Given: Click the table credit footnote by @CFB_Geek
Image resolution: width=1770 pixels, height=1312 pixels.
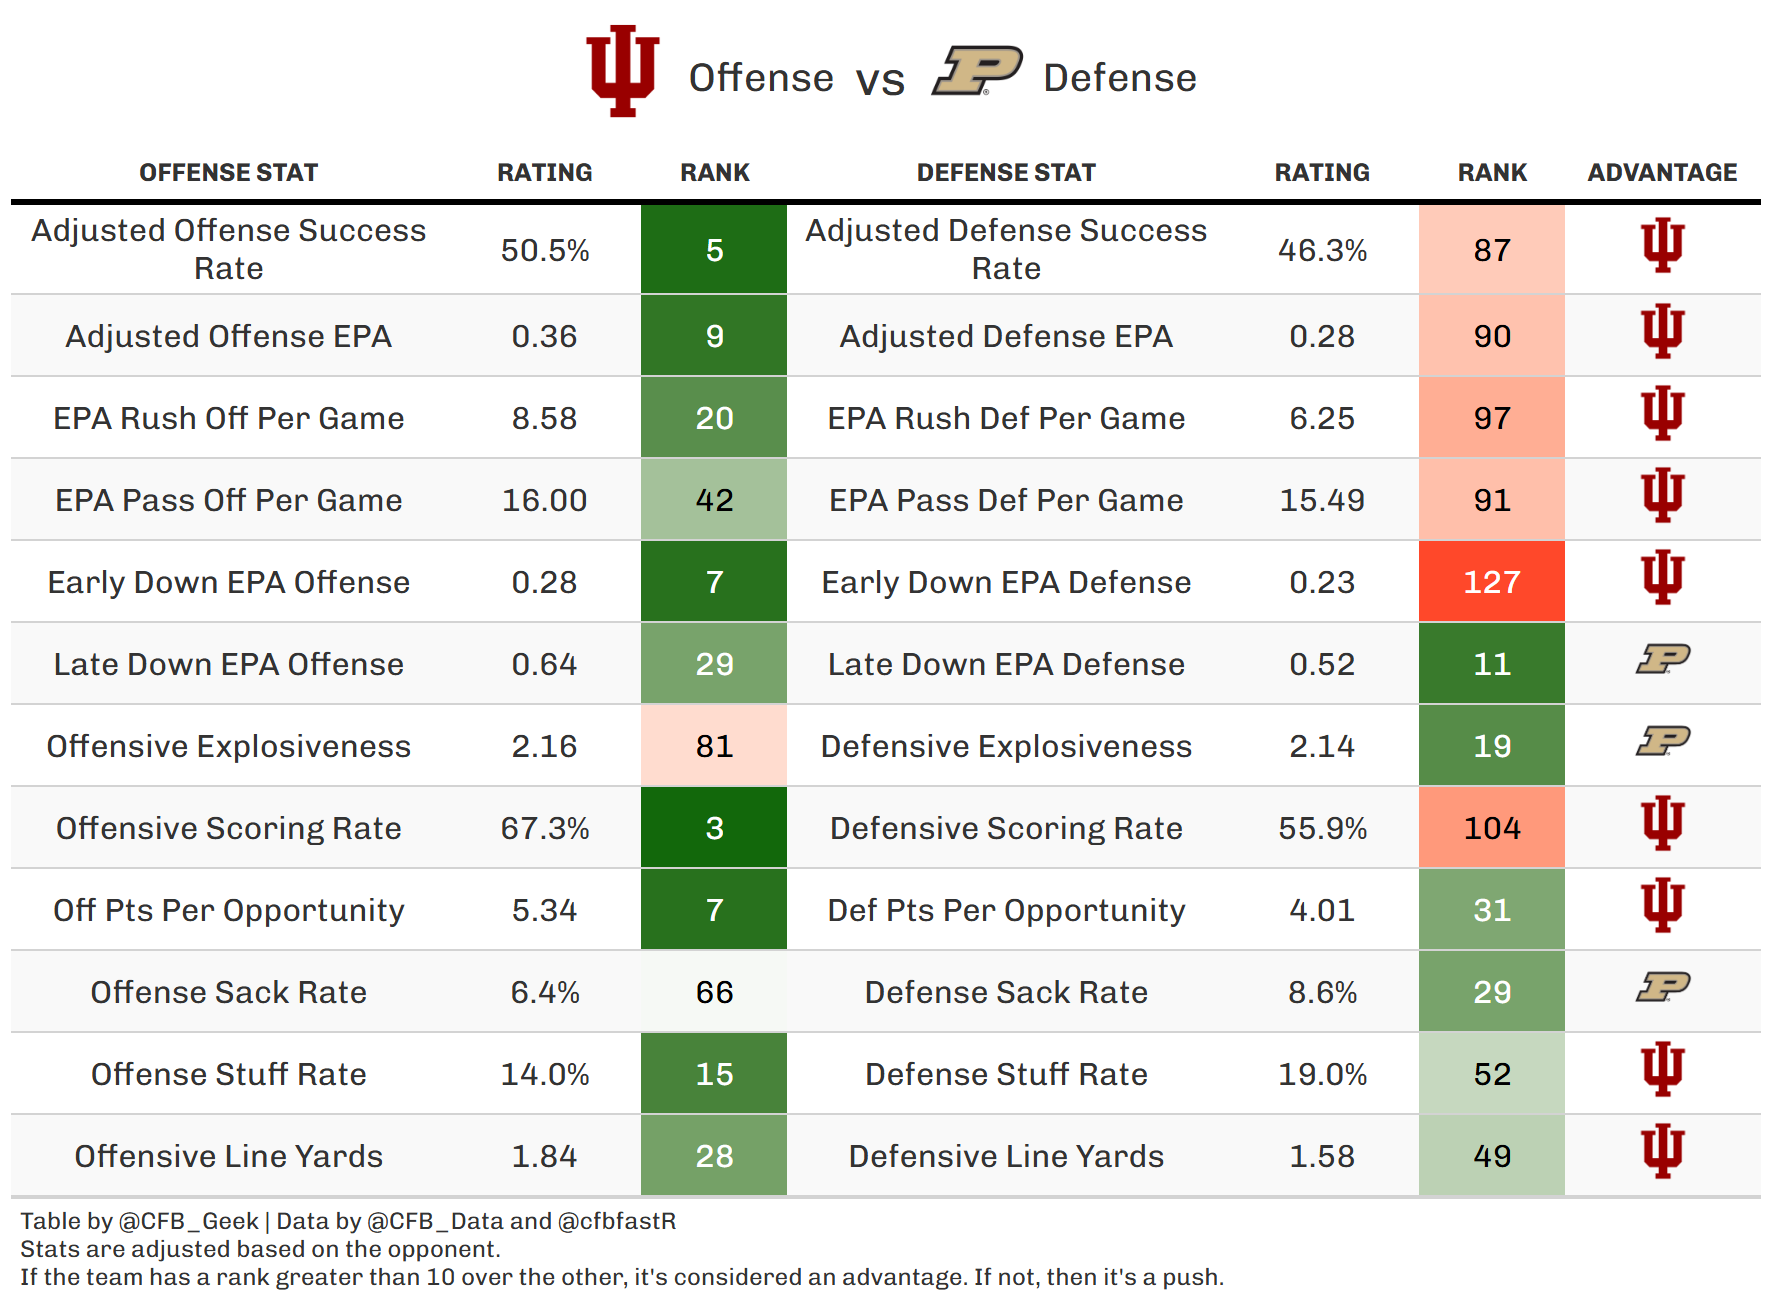Looking at the screenshot, I should tap(348, 1221).
